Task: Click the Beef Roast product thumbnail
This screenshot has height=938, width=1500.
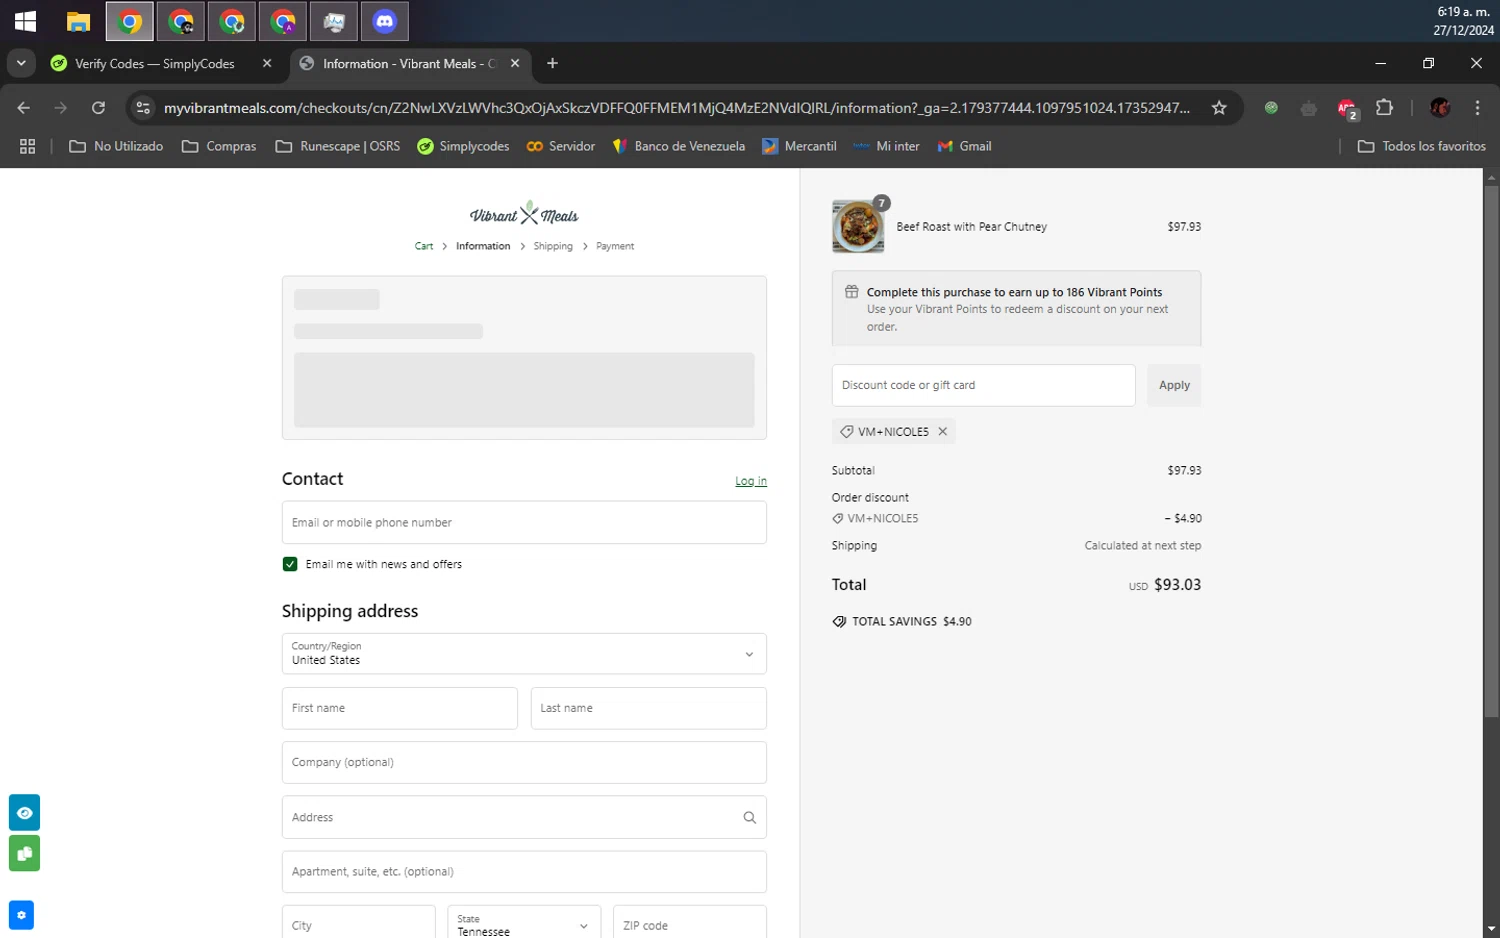Action: point(858,226)
